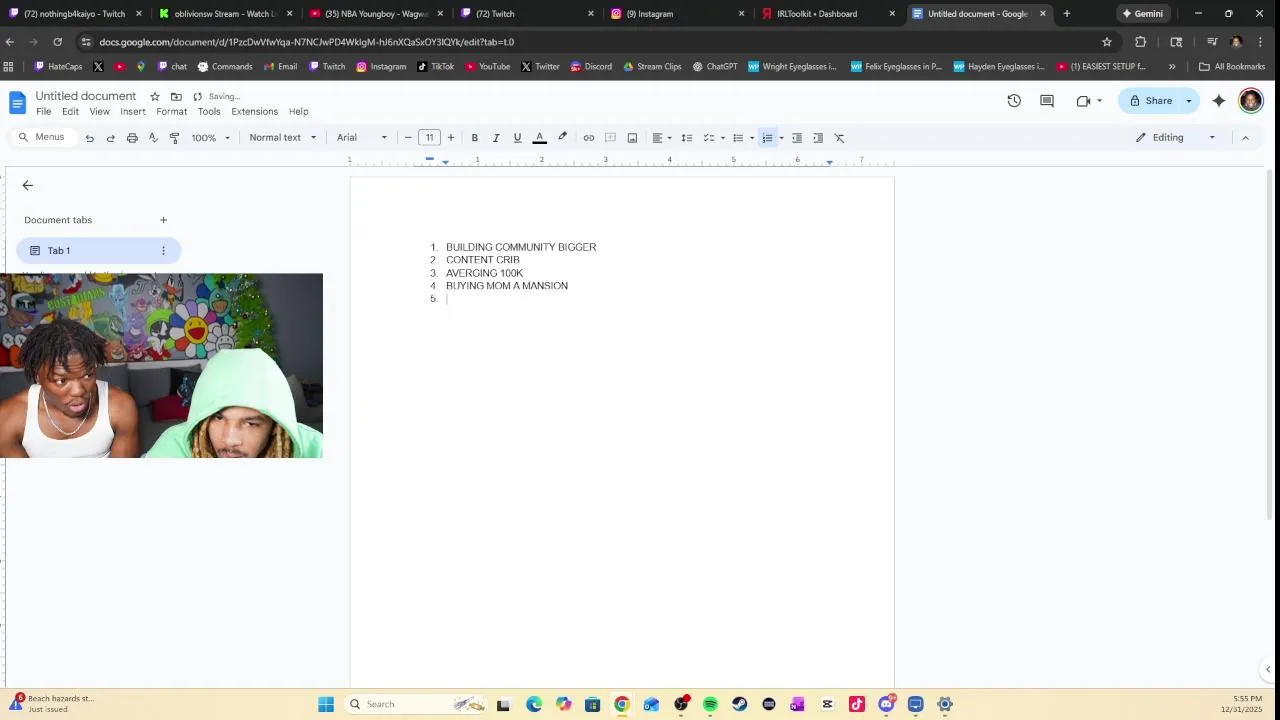Click the Insert link icon
The height and width of the screenshot is (720, 1280).
588,138
